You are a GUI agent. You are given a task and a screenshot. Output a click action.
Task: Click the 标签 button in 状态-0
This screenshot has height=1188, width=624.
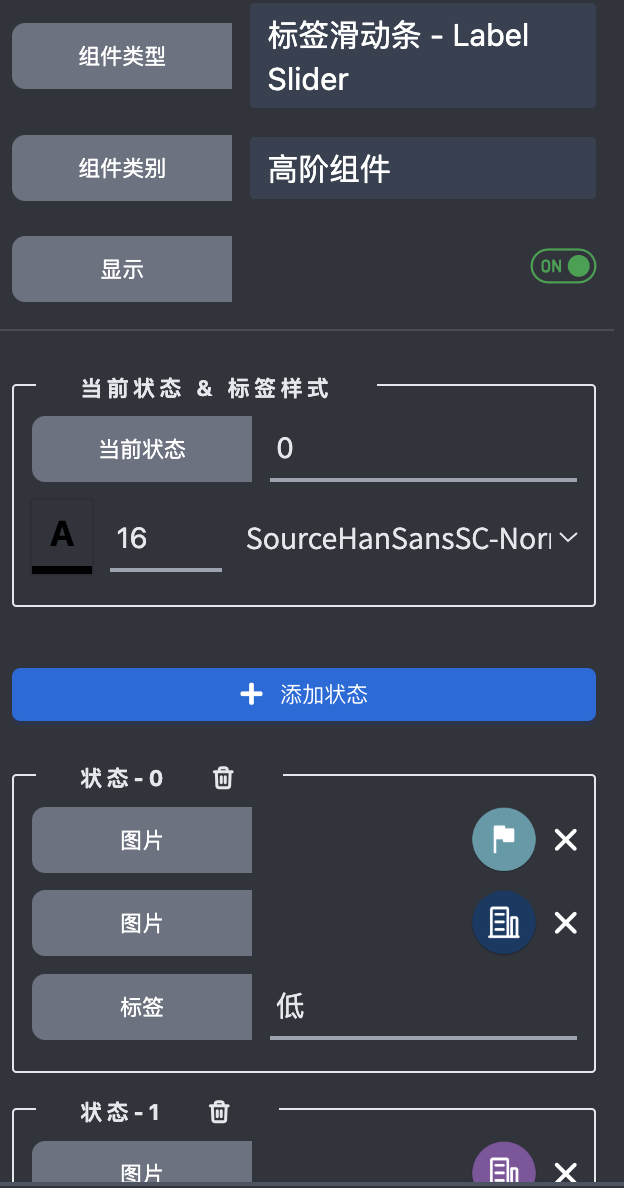(x=141, y=1007)
